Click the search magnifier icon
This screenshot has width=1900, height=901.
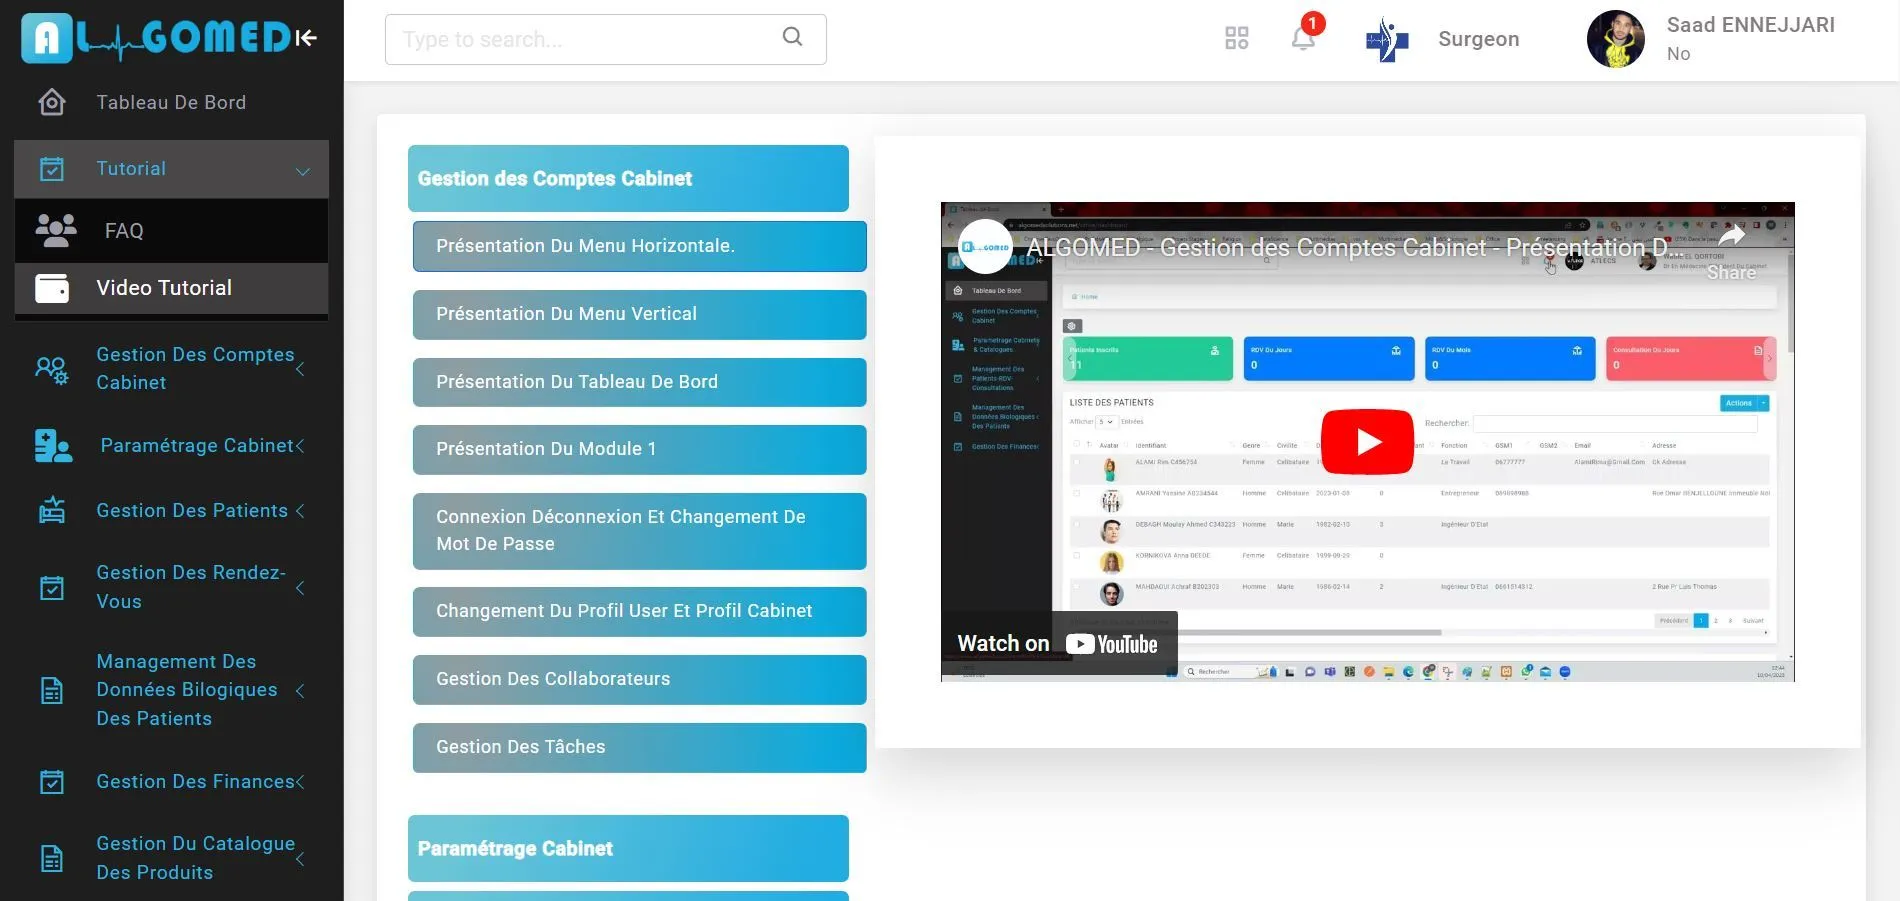(x=792, y=37)
